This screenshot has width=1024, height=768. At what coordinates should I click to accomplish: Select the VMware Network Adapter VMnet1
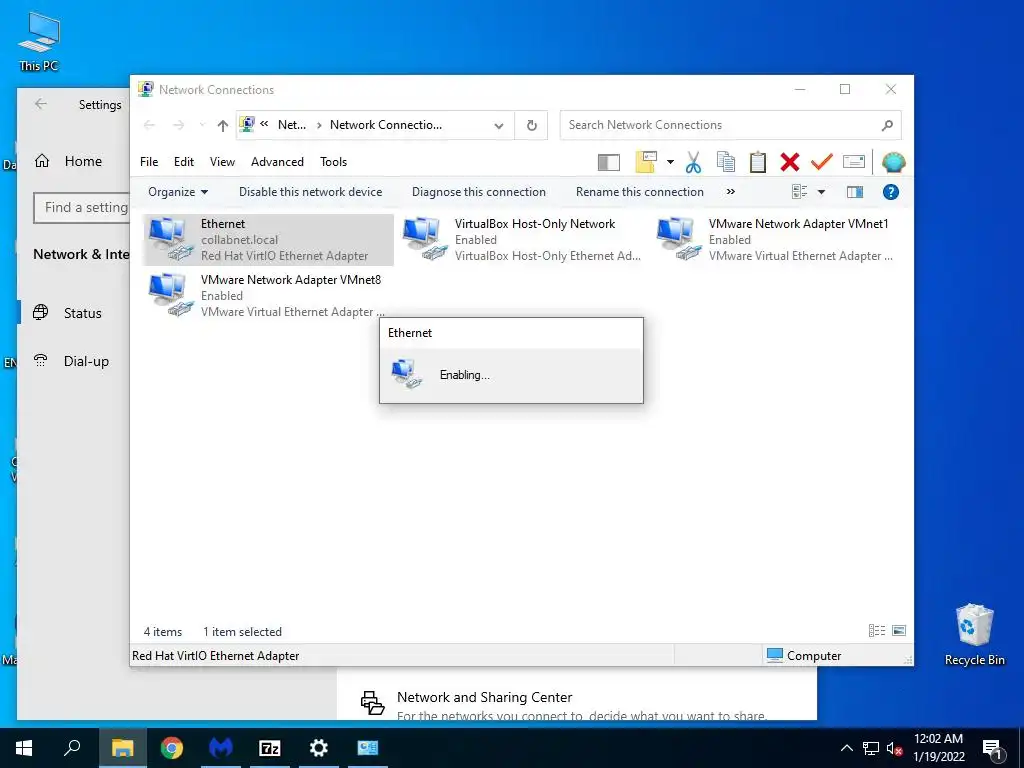(x=776, y=240)
